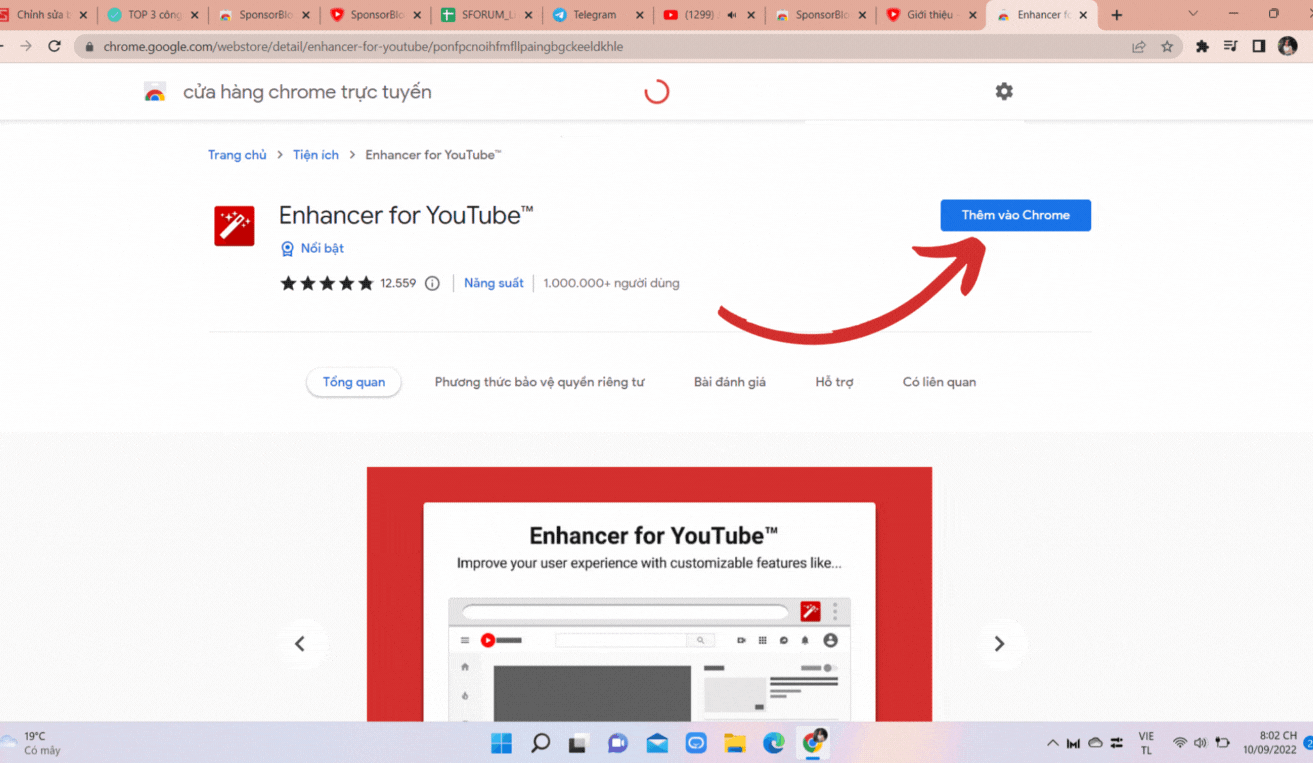This screenshot has height=763, width=1313.
Task: Show previous screenshot with left arrow
Action: pyautogui.click(x=299, y=644)
